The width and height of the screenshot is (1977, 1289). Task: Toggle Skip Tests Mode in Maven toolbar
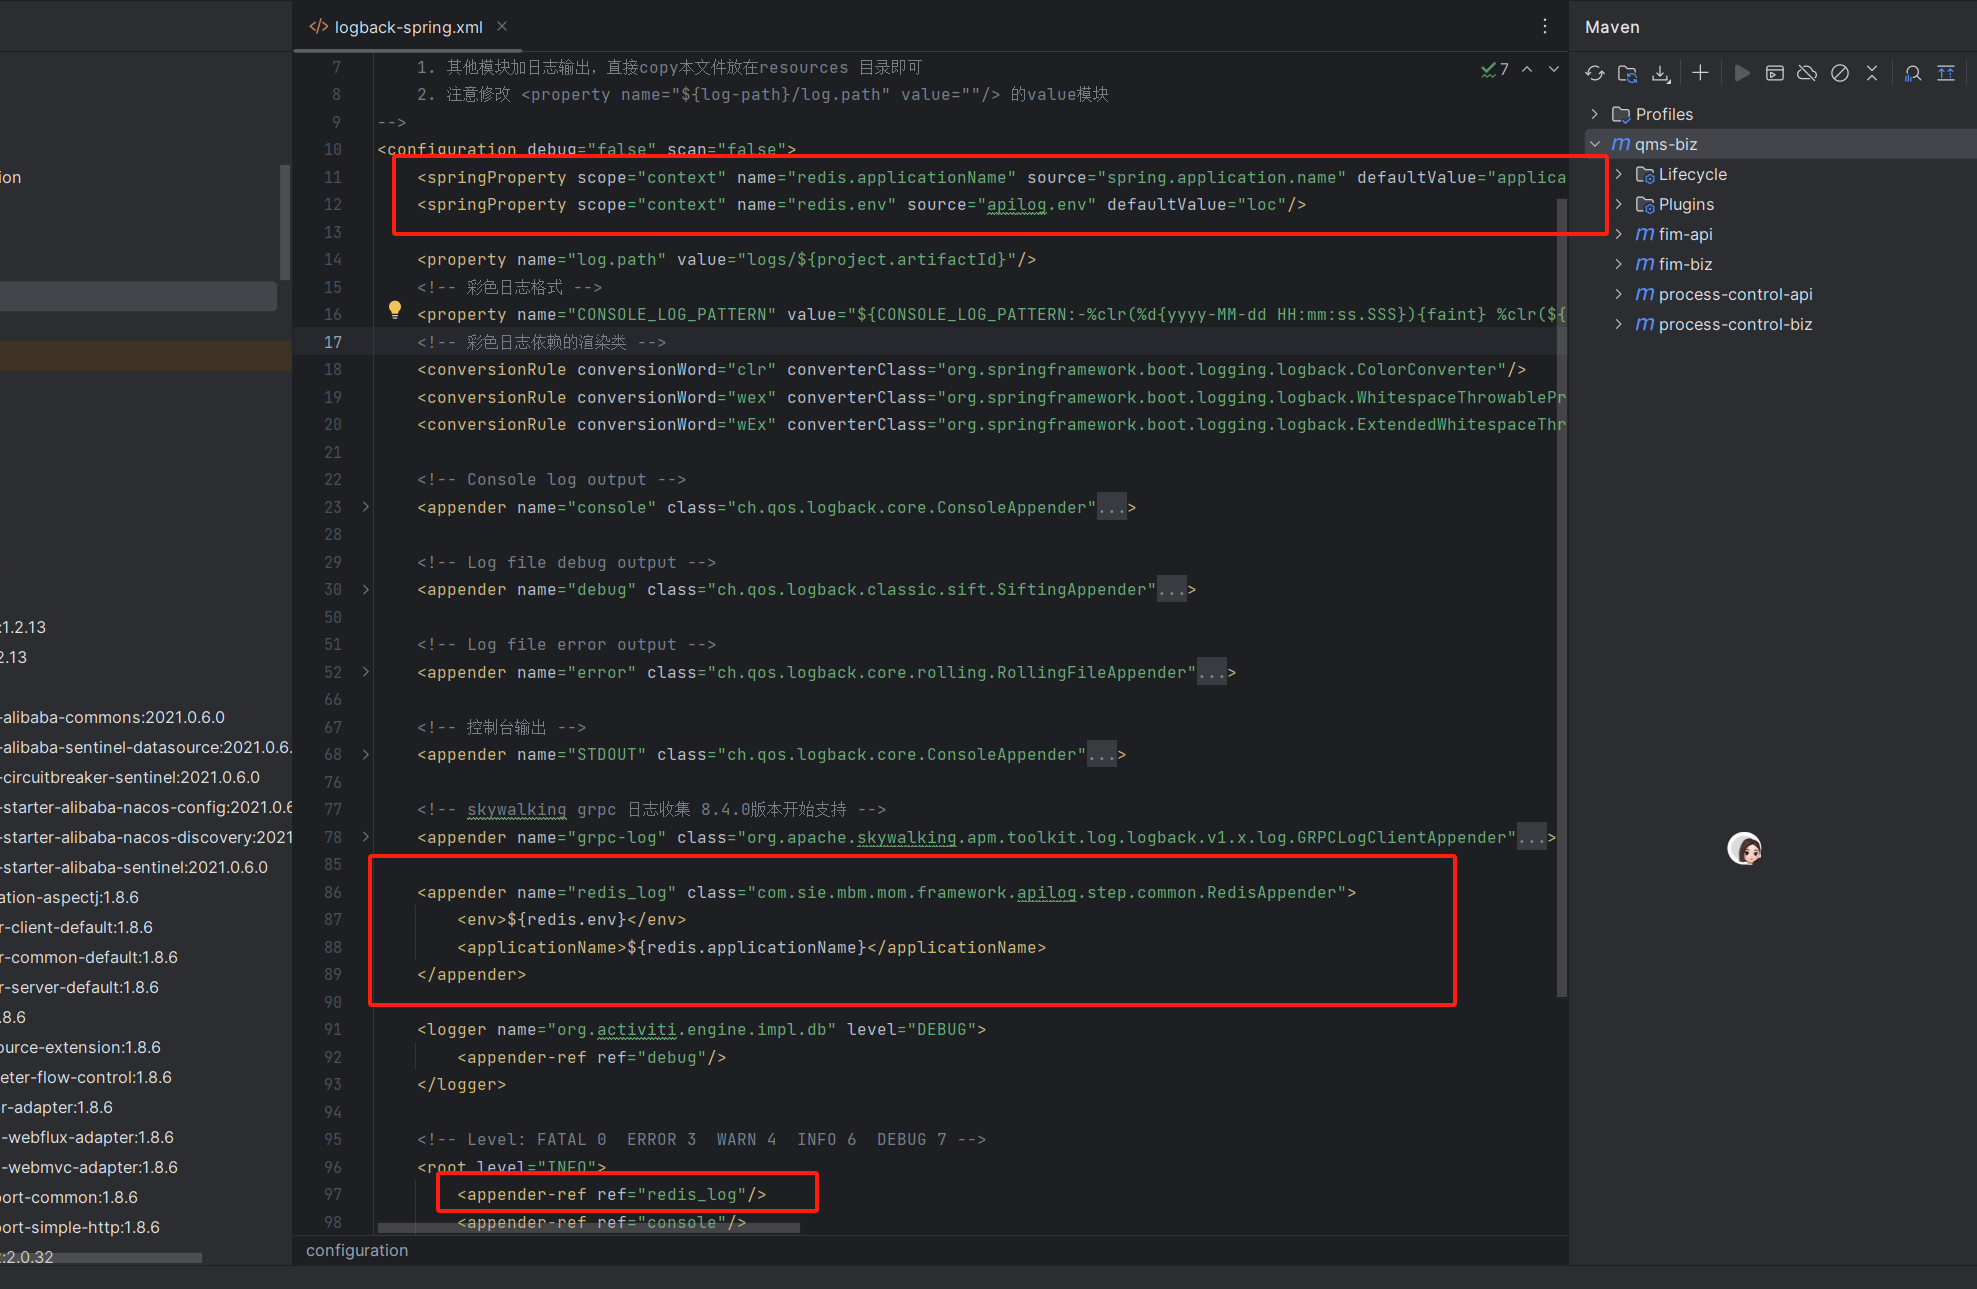tap(1840, 73)
